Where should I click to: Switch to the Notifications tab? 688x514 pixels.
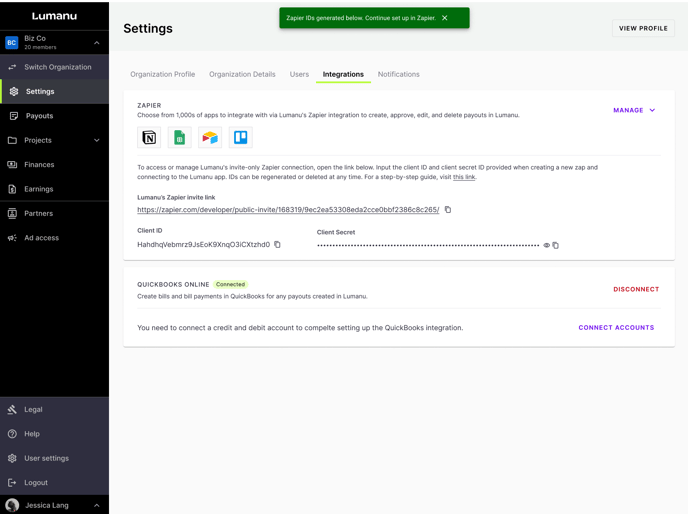[398, 74]
